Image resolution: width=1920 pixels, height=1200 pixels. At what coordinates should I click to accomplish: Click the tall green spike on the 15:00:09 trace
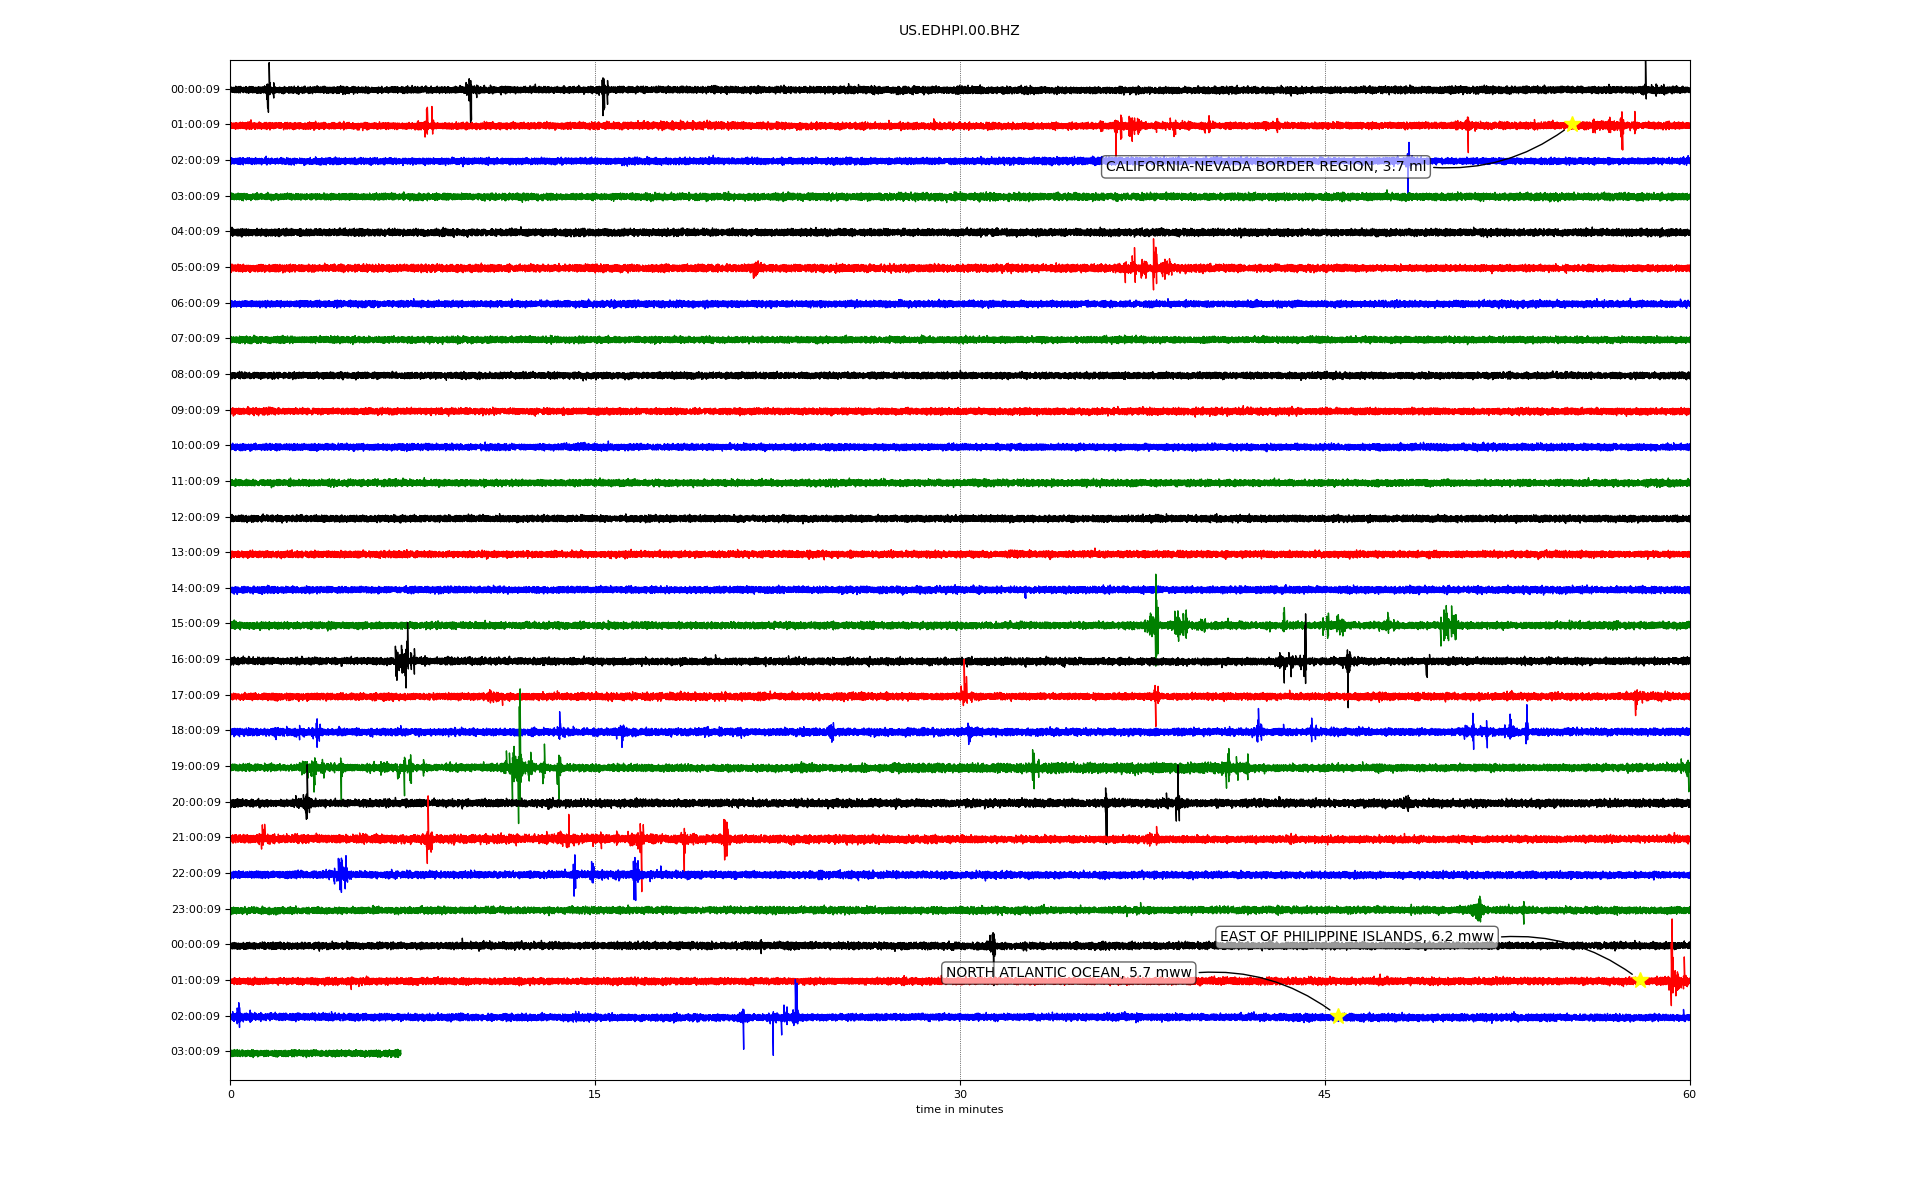tap(1157, 617)
